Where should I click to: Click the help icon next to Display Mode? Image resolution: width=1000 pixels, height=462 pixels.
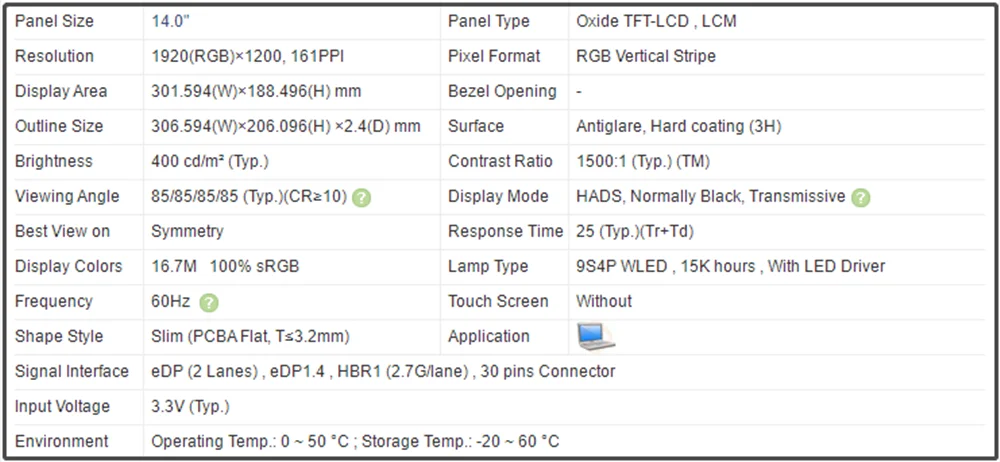coord(861,197)
